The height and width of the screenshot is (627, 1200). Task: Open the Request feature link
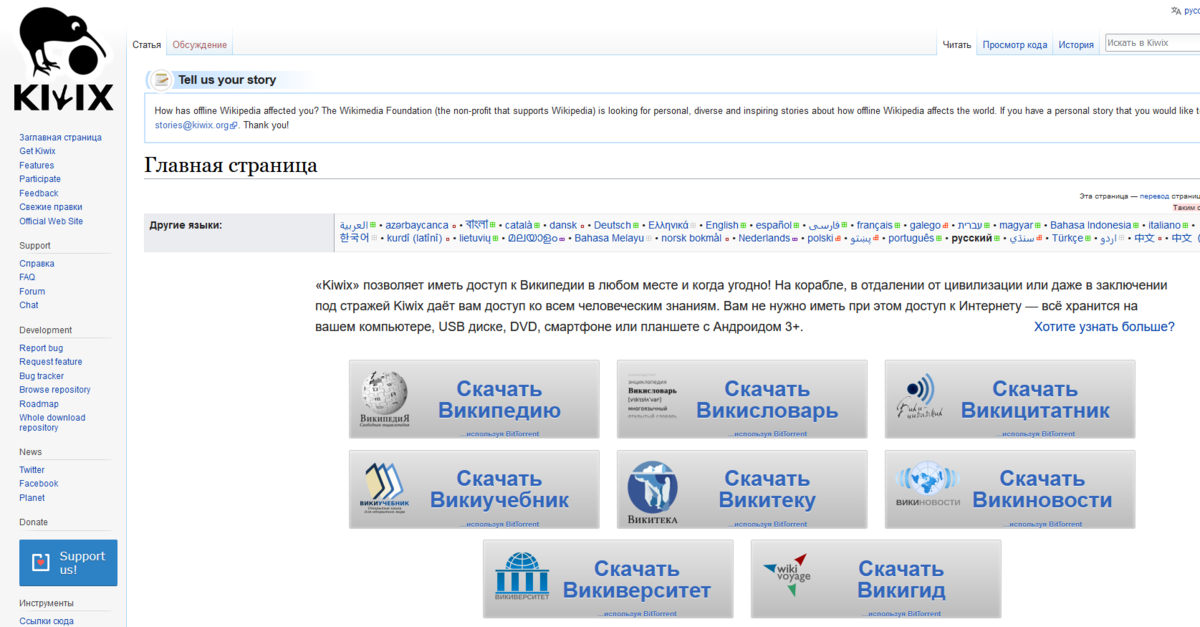(51, 362)
